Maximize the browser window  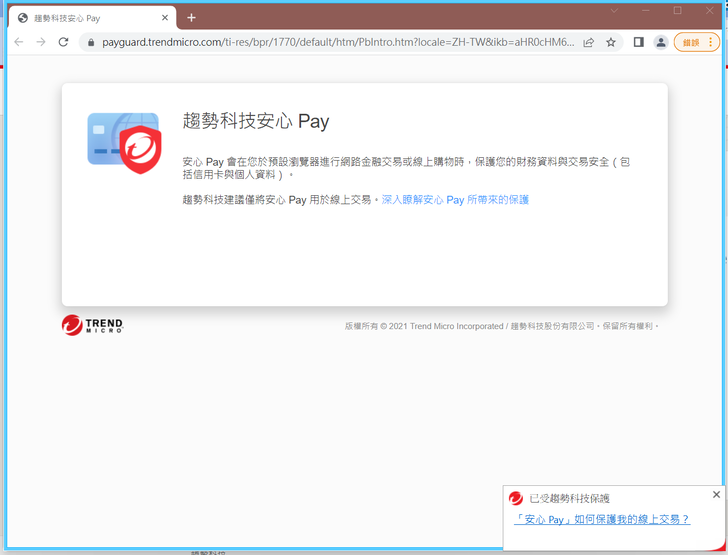677,11
